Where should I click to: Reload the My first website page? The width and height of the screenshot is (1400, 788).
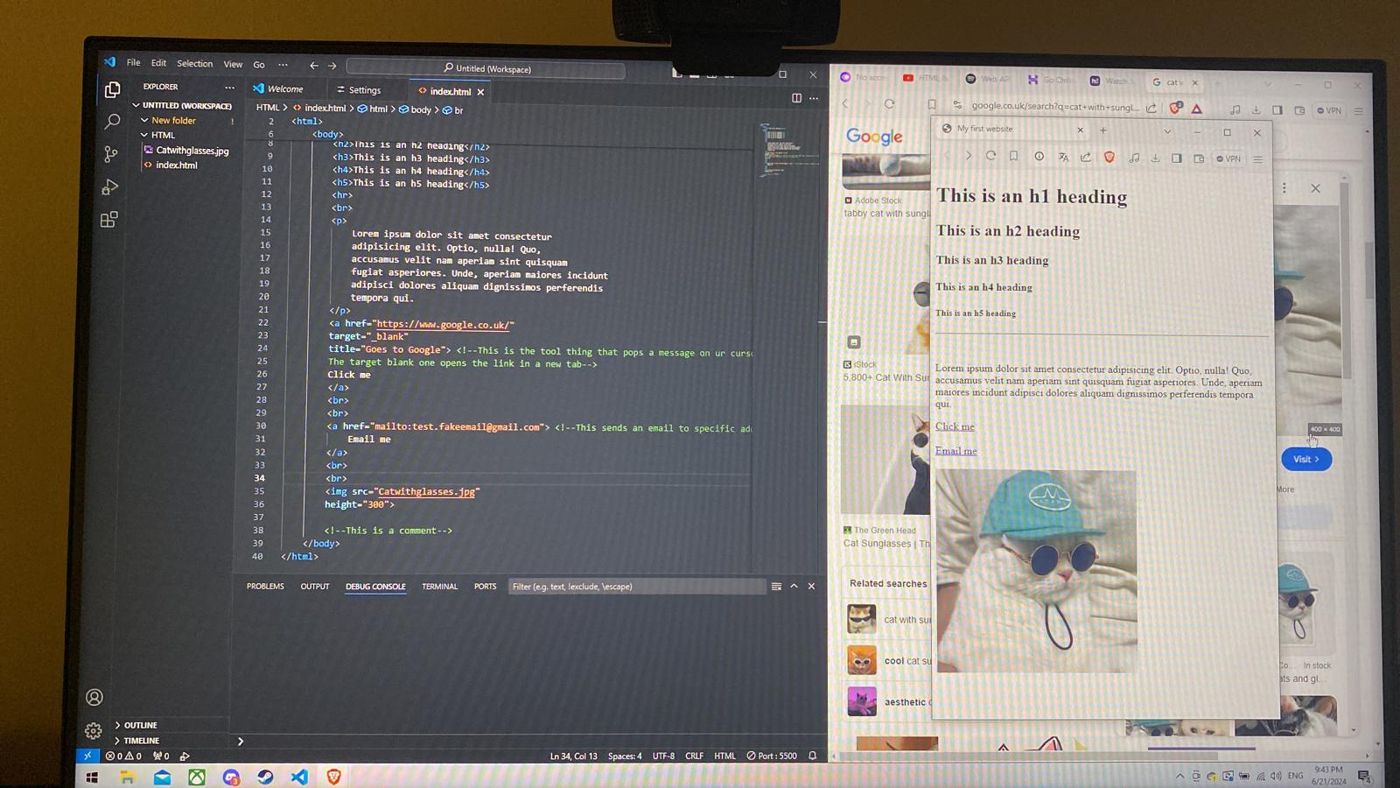pyautogui.click(x=991, y=156)
